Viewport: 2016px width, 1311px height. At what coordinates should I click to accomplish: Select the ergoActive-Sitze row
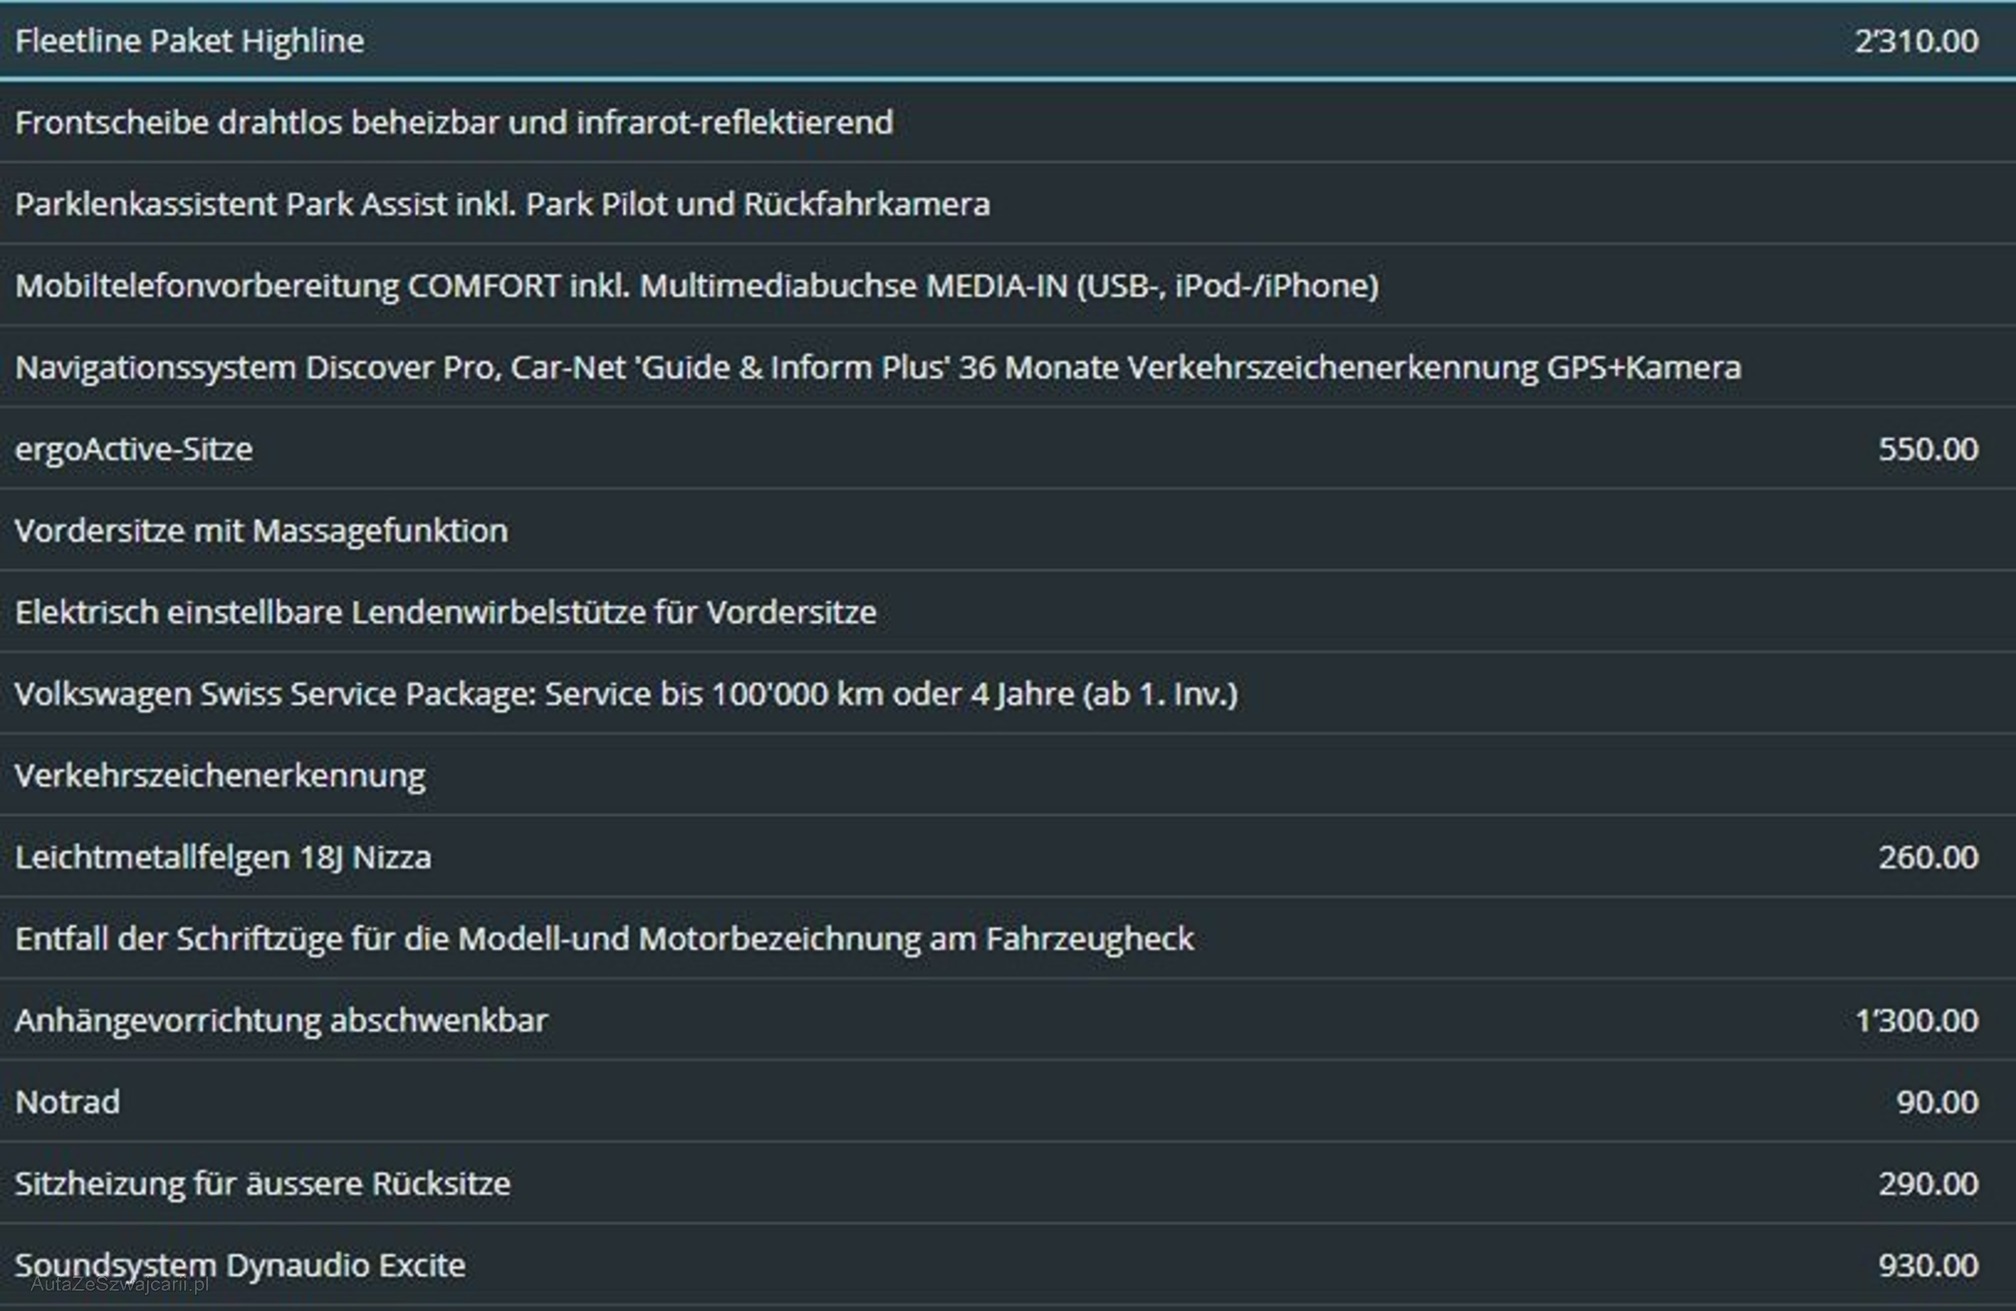(1008, 448)
